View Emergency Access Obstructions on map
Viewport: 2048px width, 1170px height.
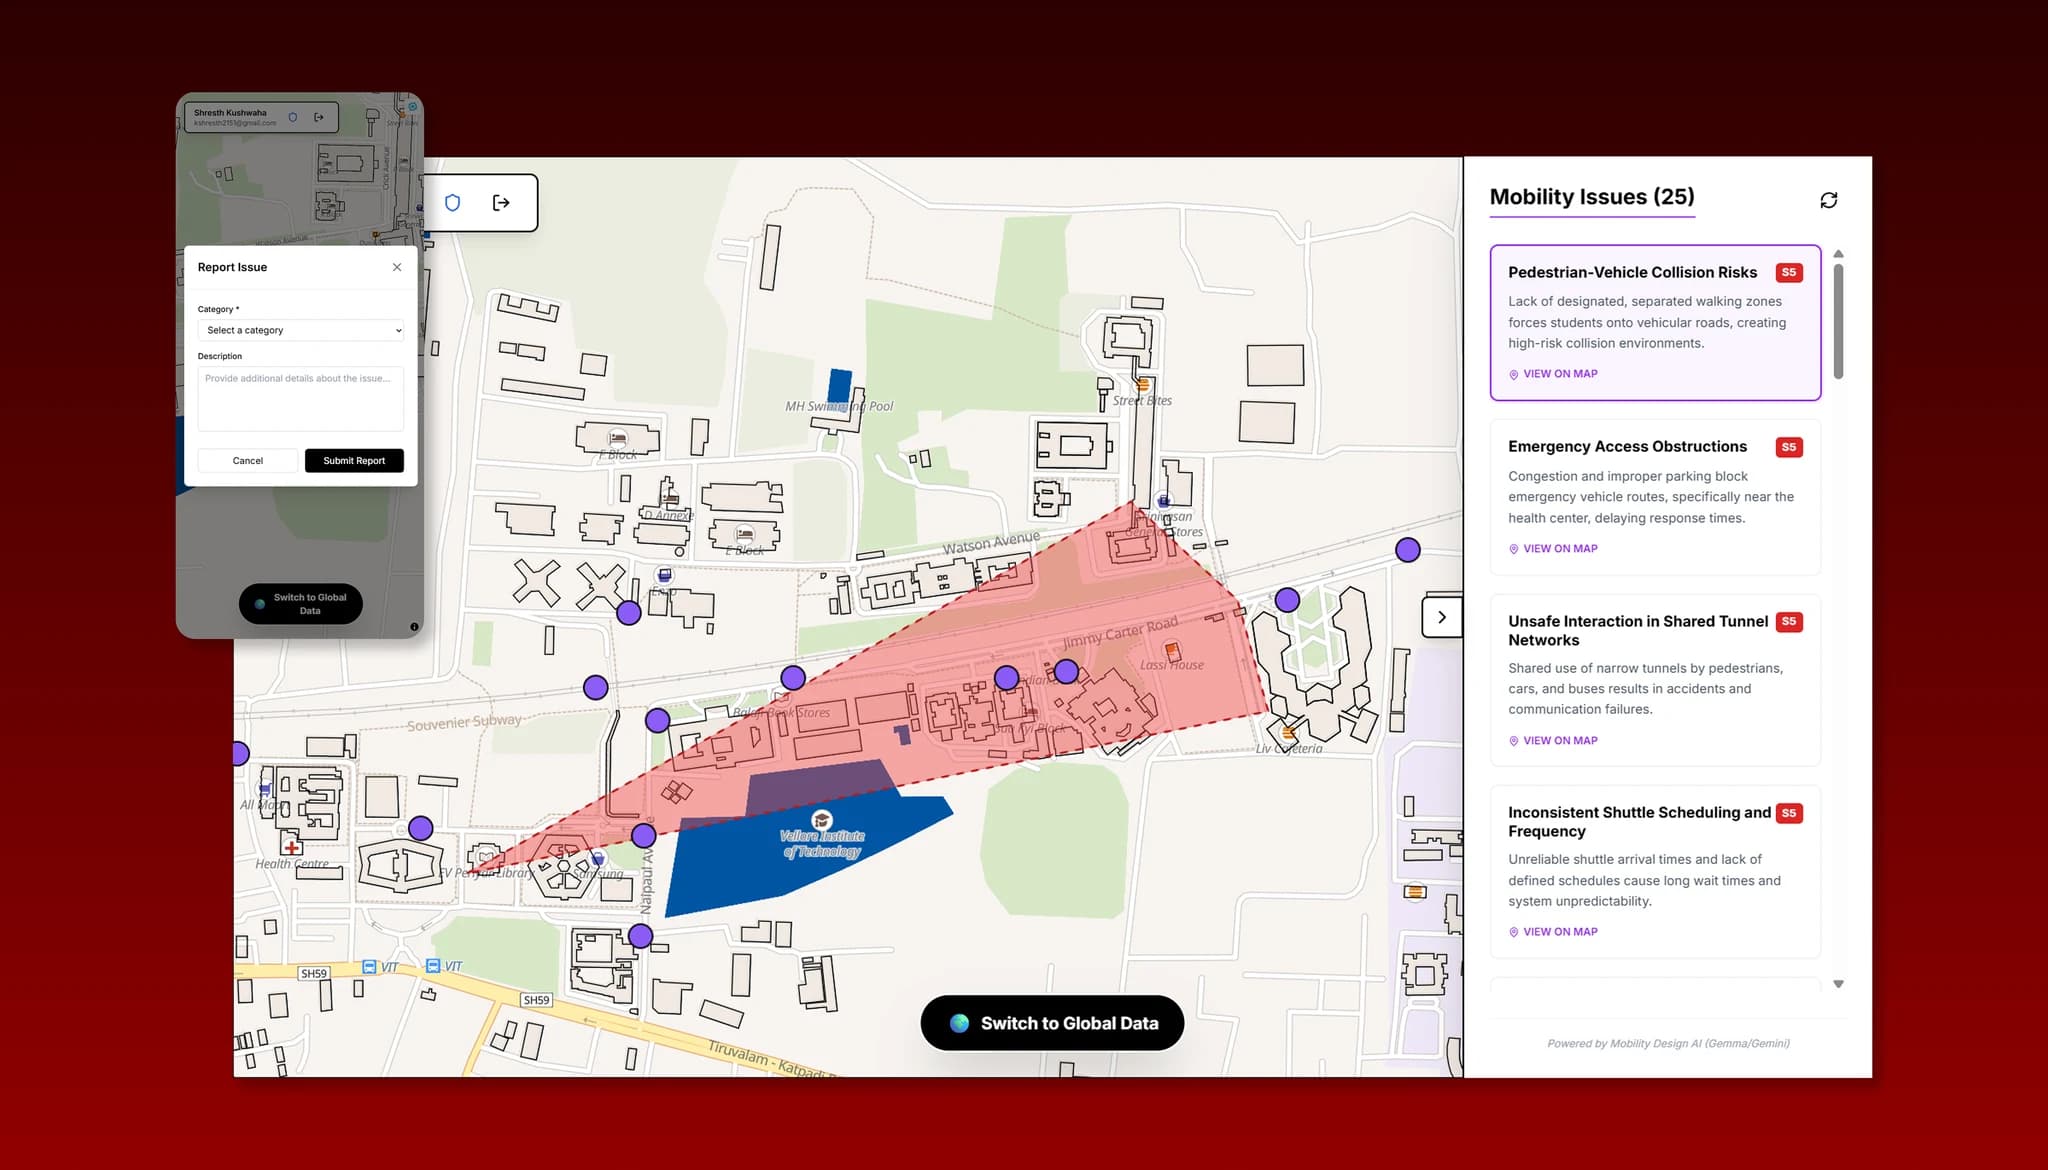pos(1553,549)
